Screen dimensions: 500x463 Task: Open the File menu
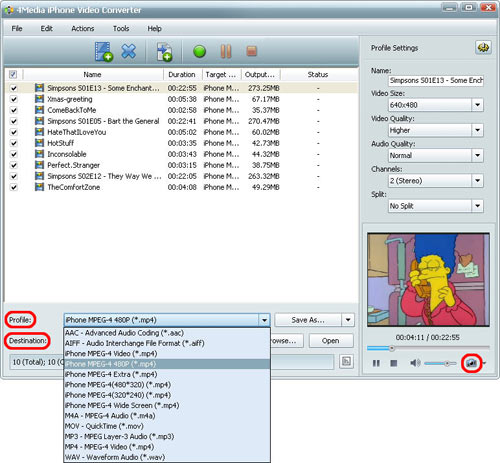pyautogui.click(x=17, y=29)
